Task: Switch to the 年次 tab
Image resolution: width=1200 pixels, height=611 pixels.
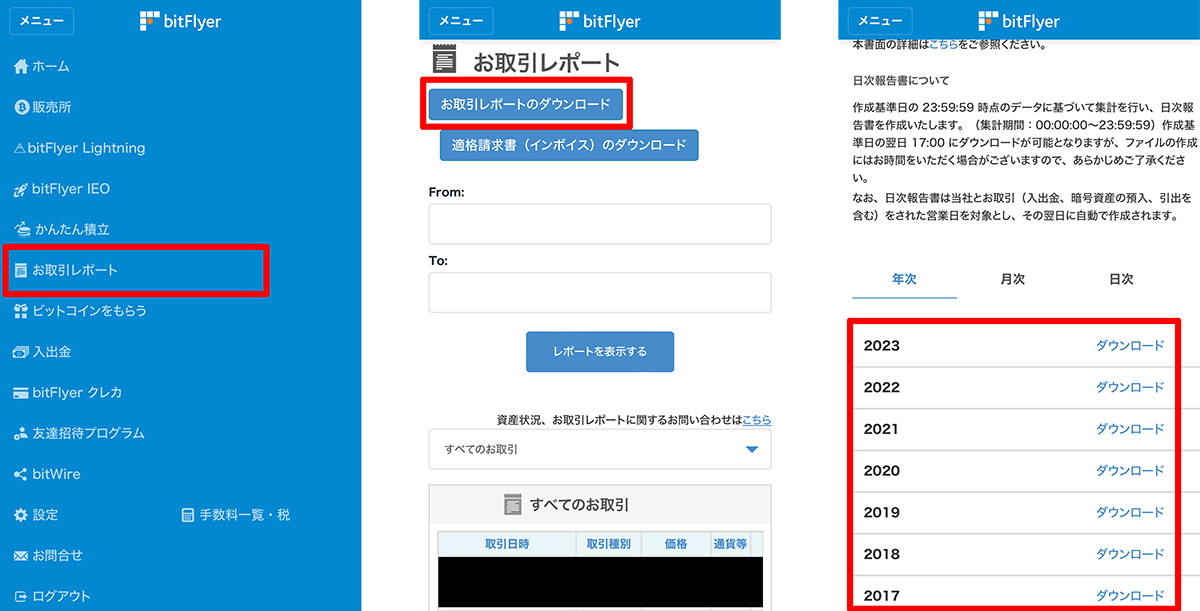Action: click(904, 280)
